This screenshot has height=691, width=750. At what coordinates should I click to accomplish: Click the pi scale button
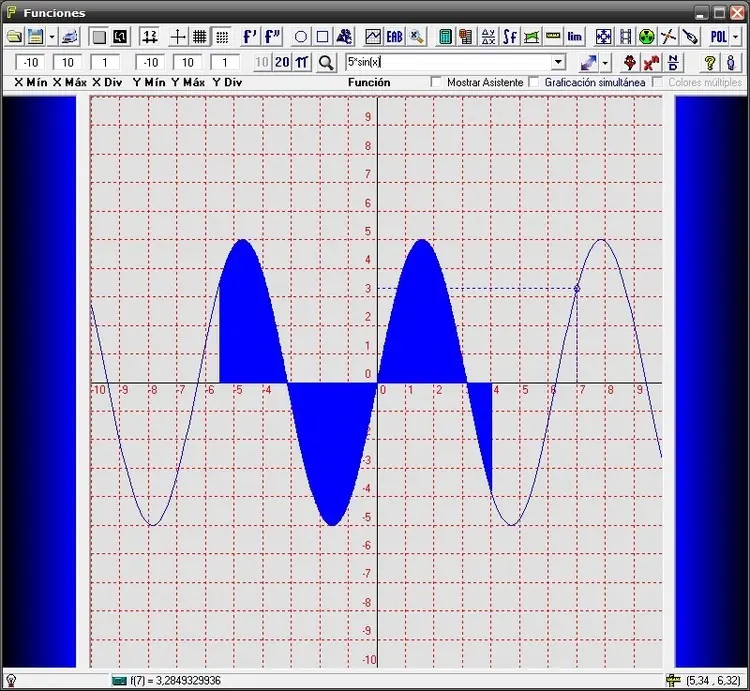(302, 62)
